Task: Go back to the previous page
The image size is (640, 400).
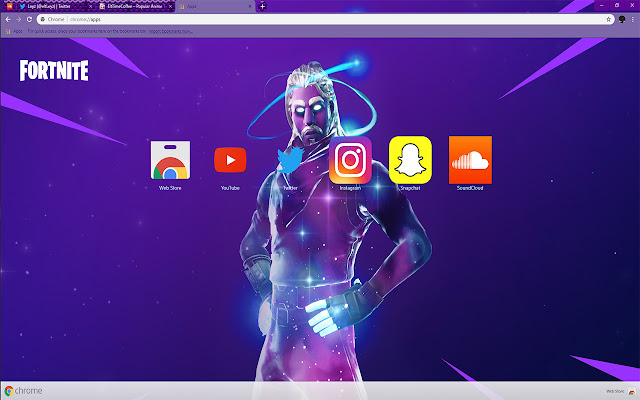Action: (8, 19)
